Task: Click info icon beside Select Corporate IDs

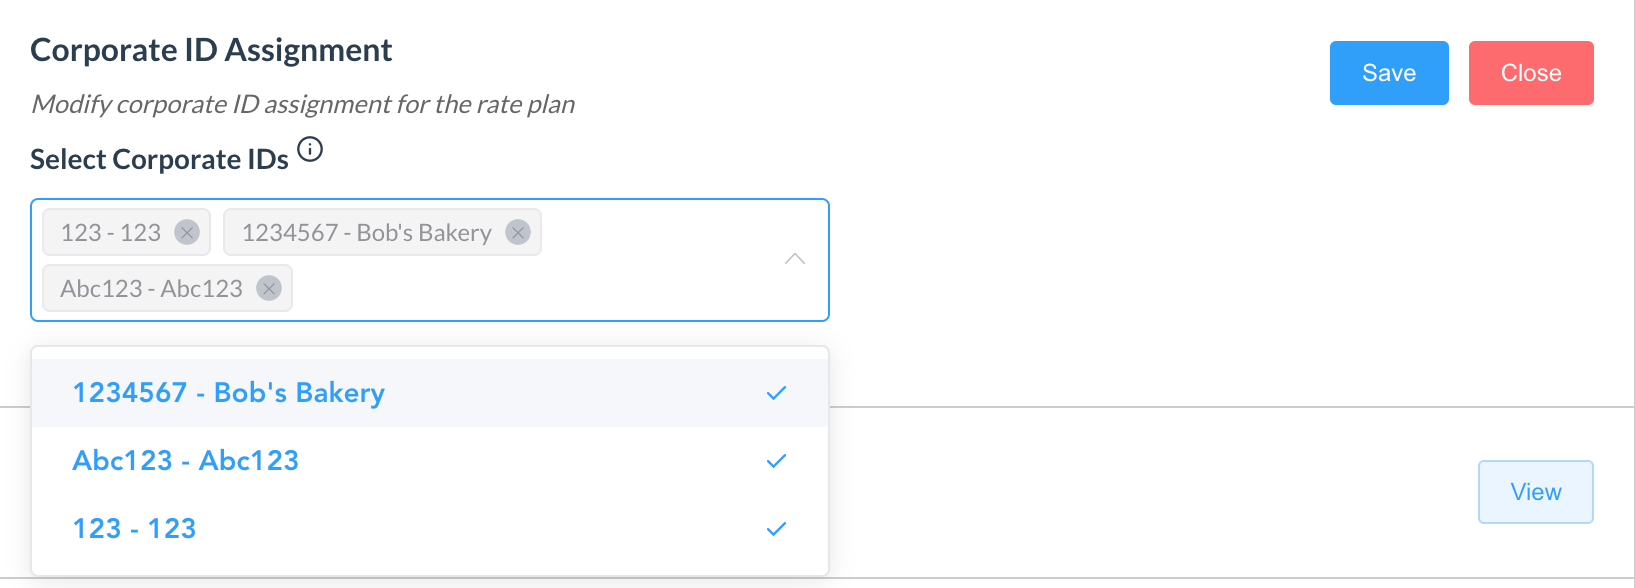Action: pos(311,150)
